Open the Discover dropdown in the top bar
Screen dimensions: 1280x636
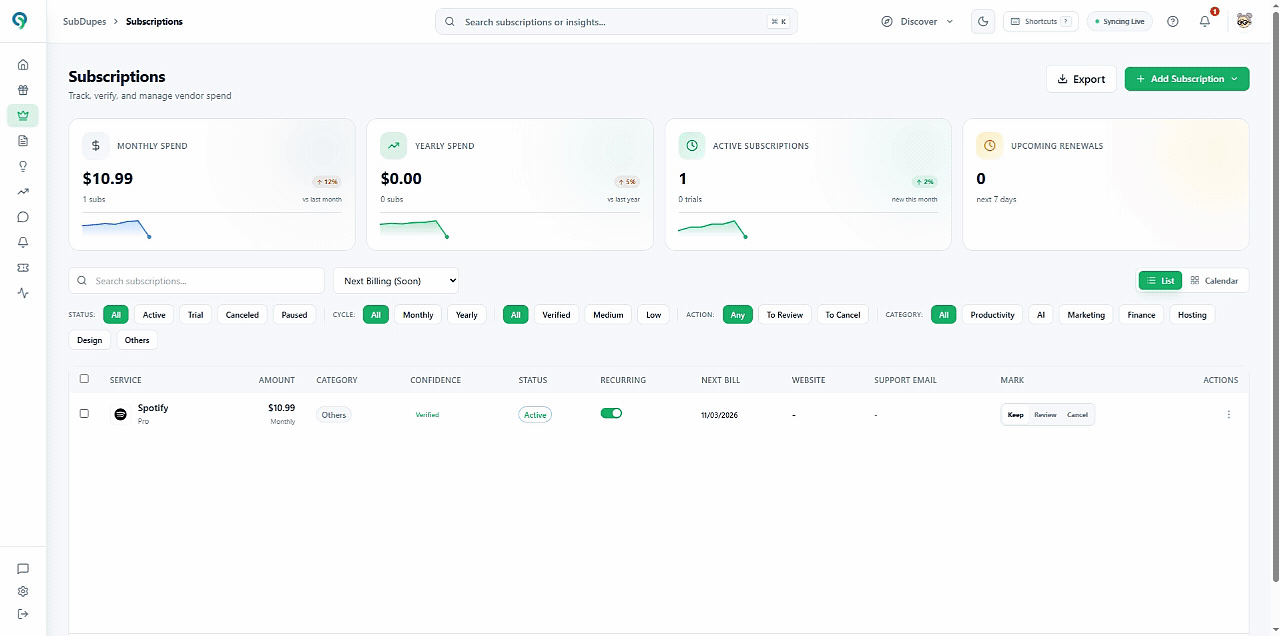click(x=917, y=21)
